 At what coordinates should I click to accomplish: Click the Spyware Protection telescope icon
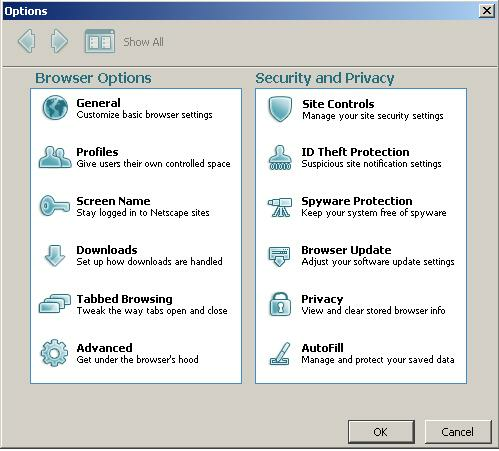coord(280,207)
